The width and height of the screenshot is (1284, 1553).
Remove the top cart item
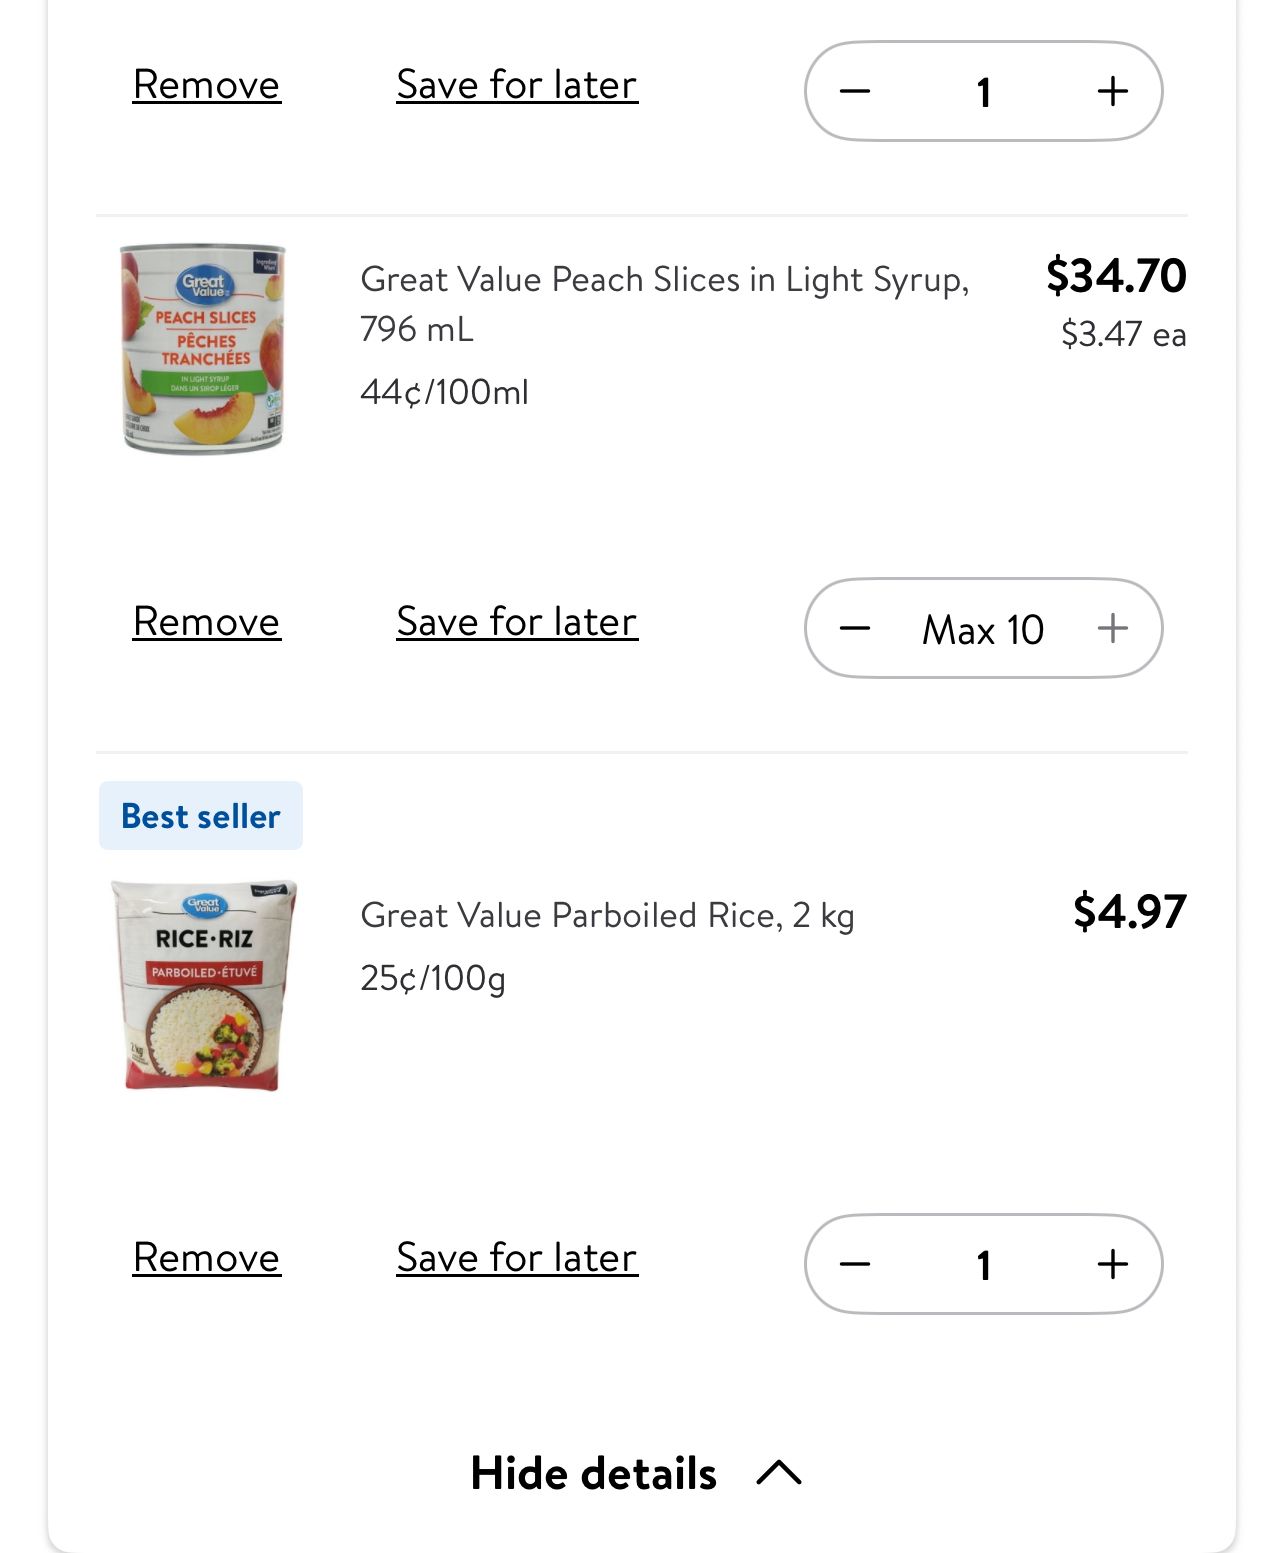[x=207, y=85]
